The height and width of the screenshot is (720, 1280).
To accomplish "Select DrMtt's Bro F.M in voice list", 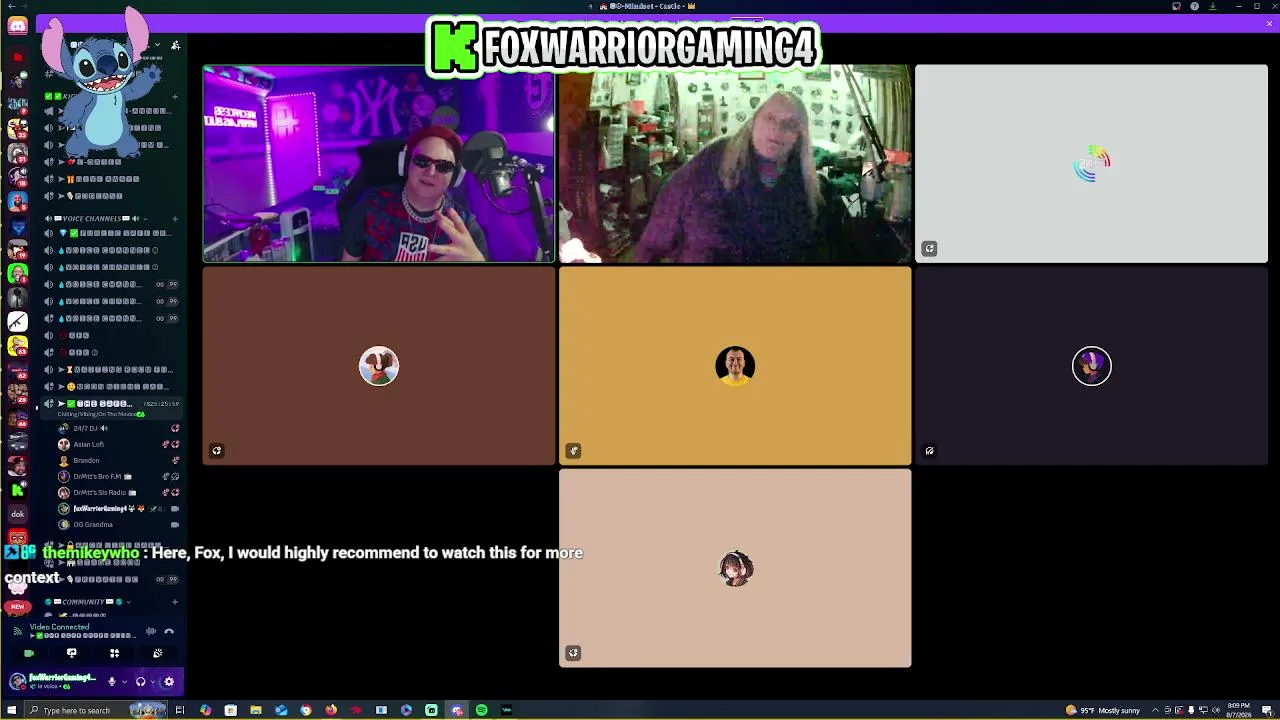I will (118, 476).
